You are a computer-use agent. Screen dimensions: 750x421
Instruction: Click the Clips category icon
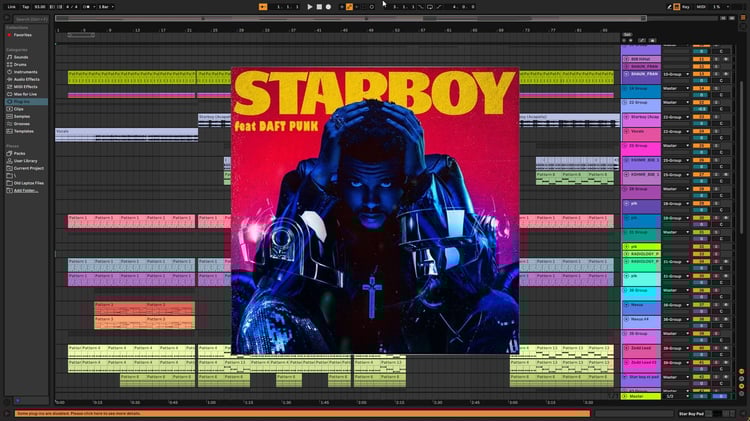tap(9, 109)
